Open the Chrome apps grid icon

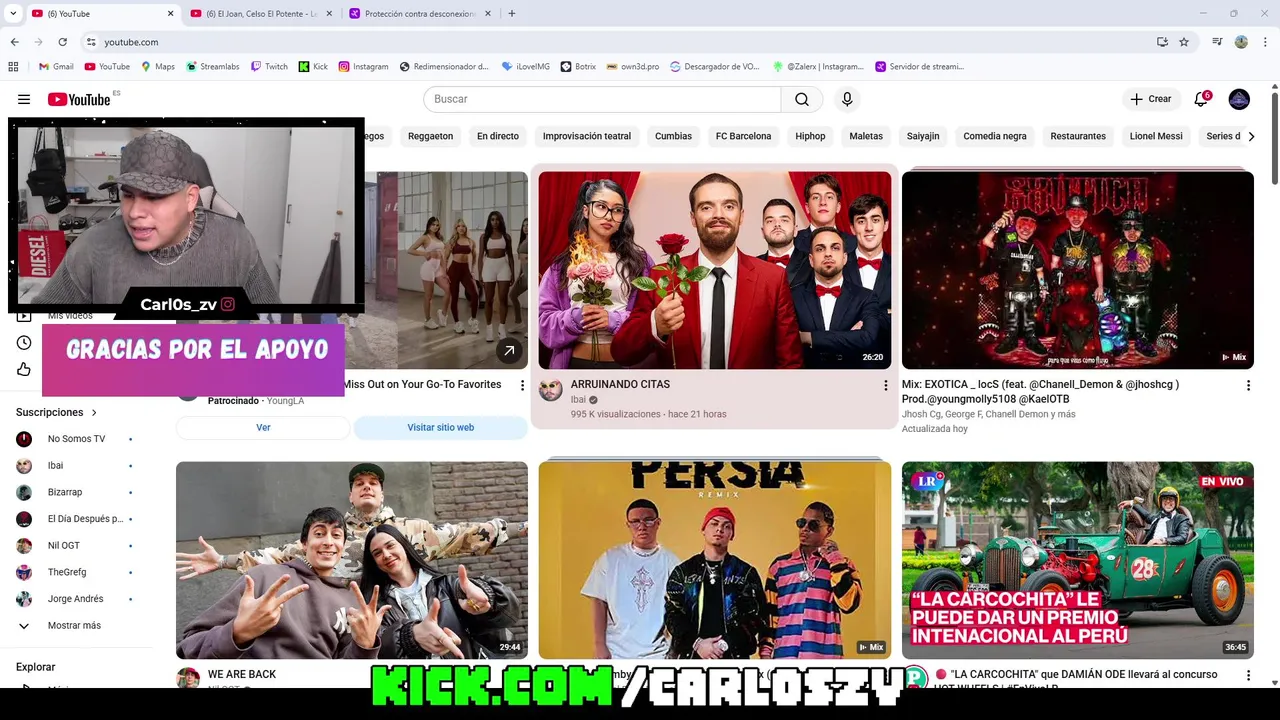click(x=13, y=67)
